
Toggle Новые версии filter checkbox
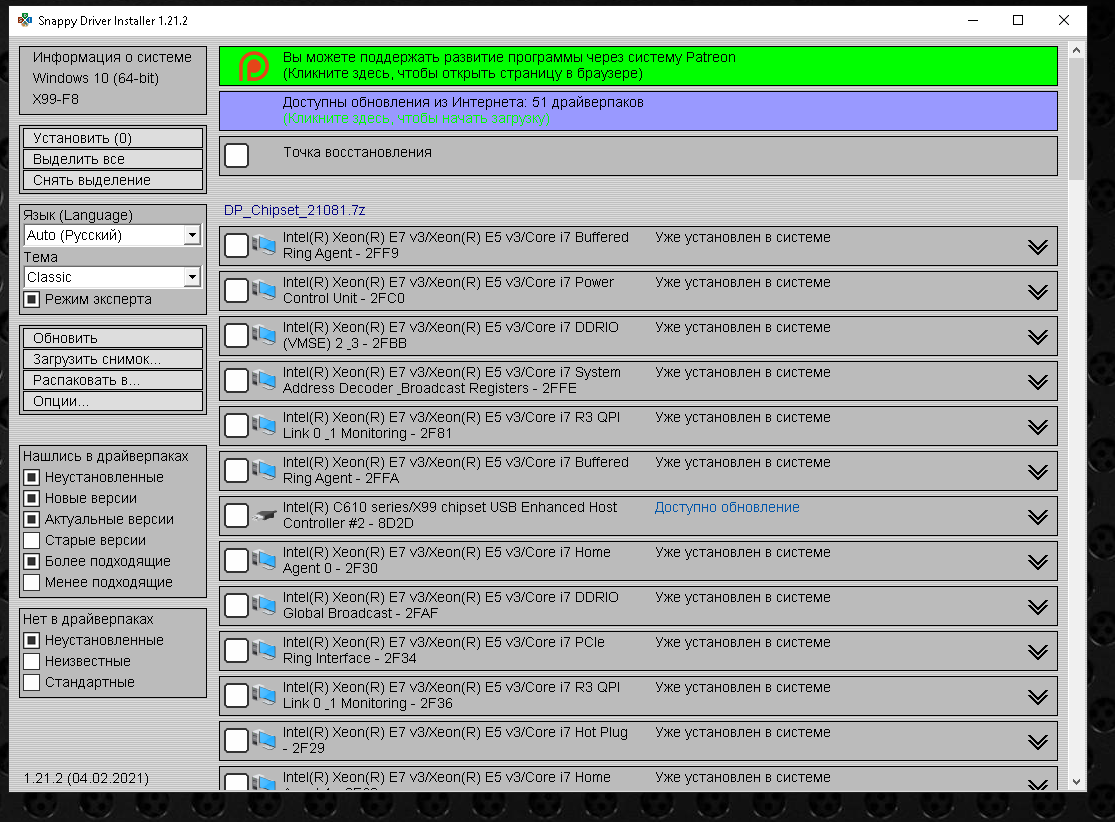(x=31, y=498)
